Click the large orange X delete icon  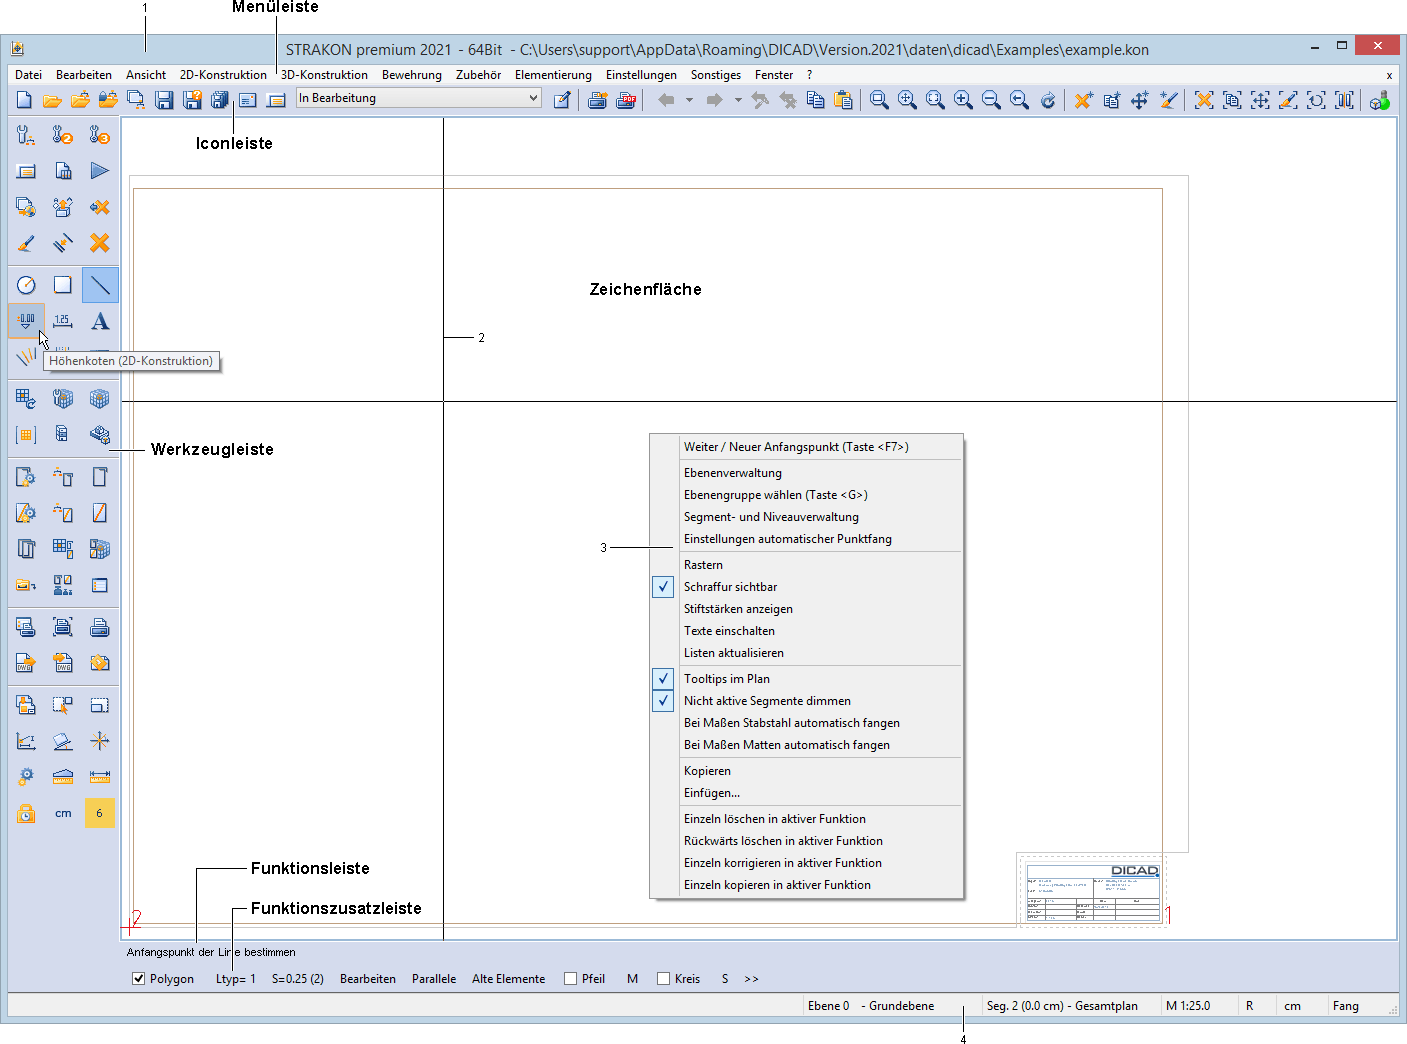tap(100, 243)
